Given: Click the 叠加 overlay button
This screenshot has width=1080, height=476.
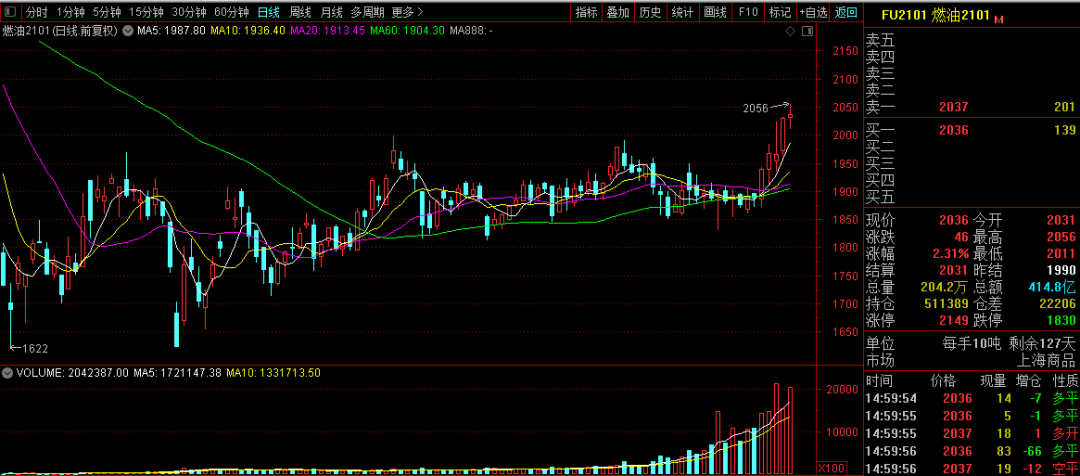Looking at the screenshot, I should [x=618, y=12].
